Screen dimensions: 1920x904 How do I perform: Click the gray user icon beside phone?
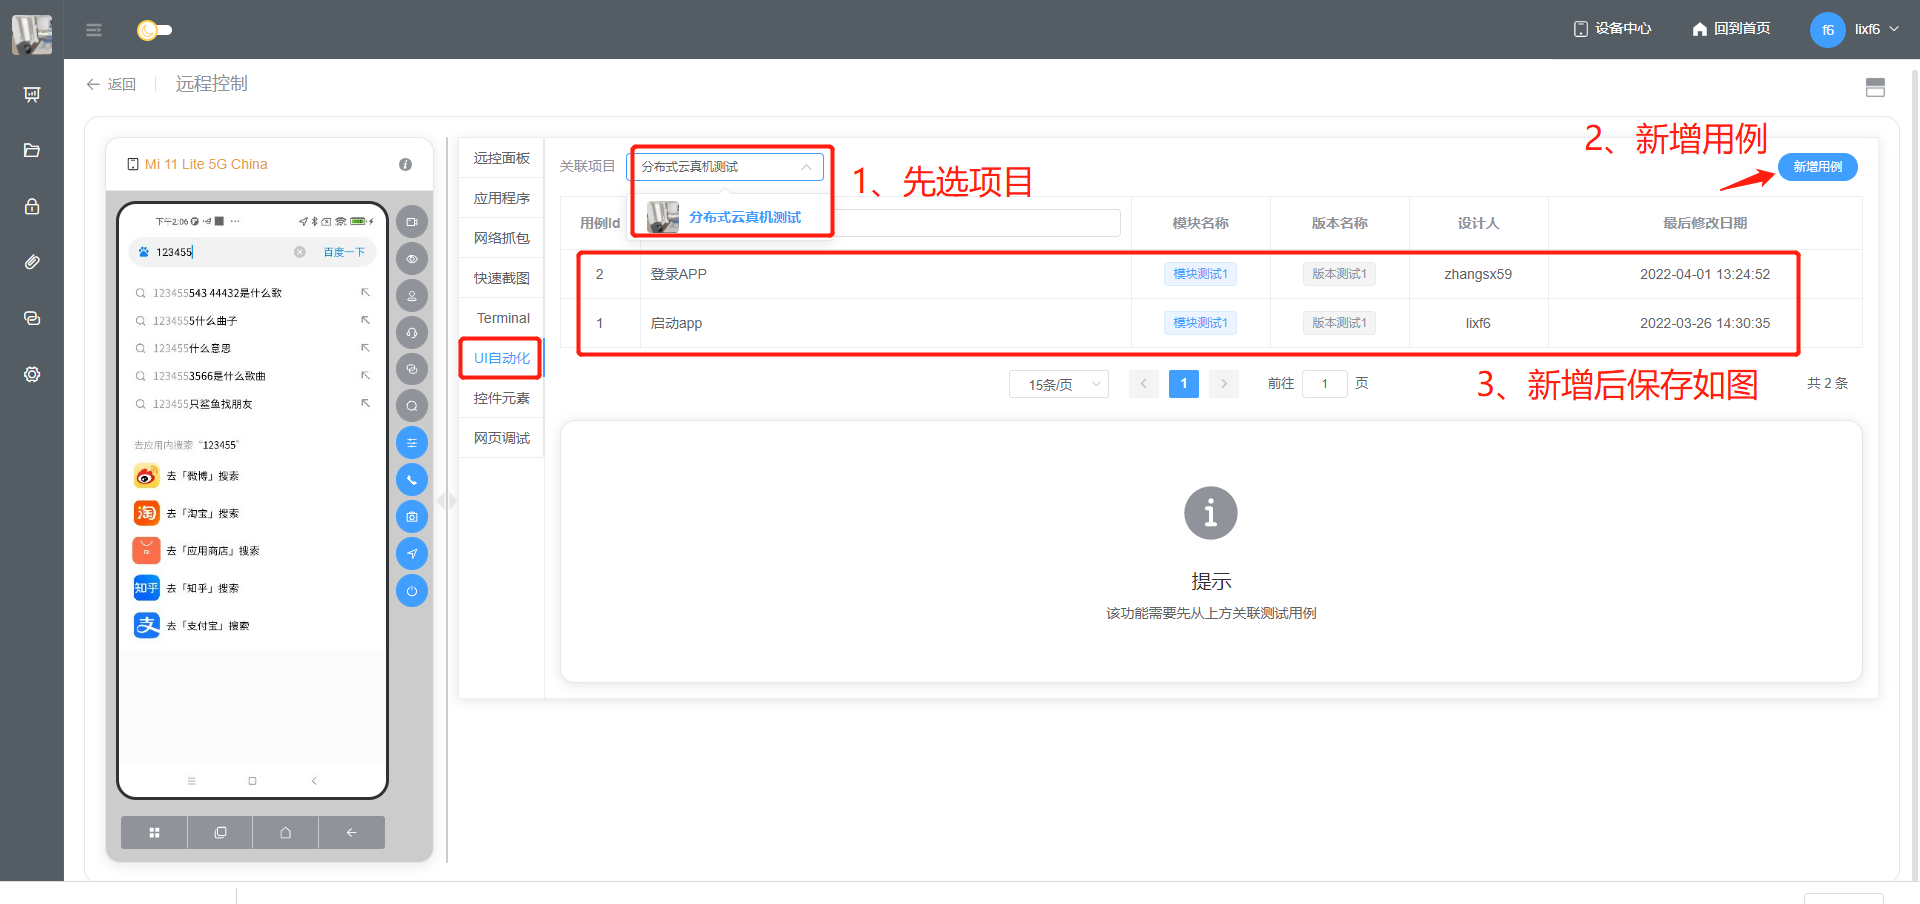point(412,296)
